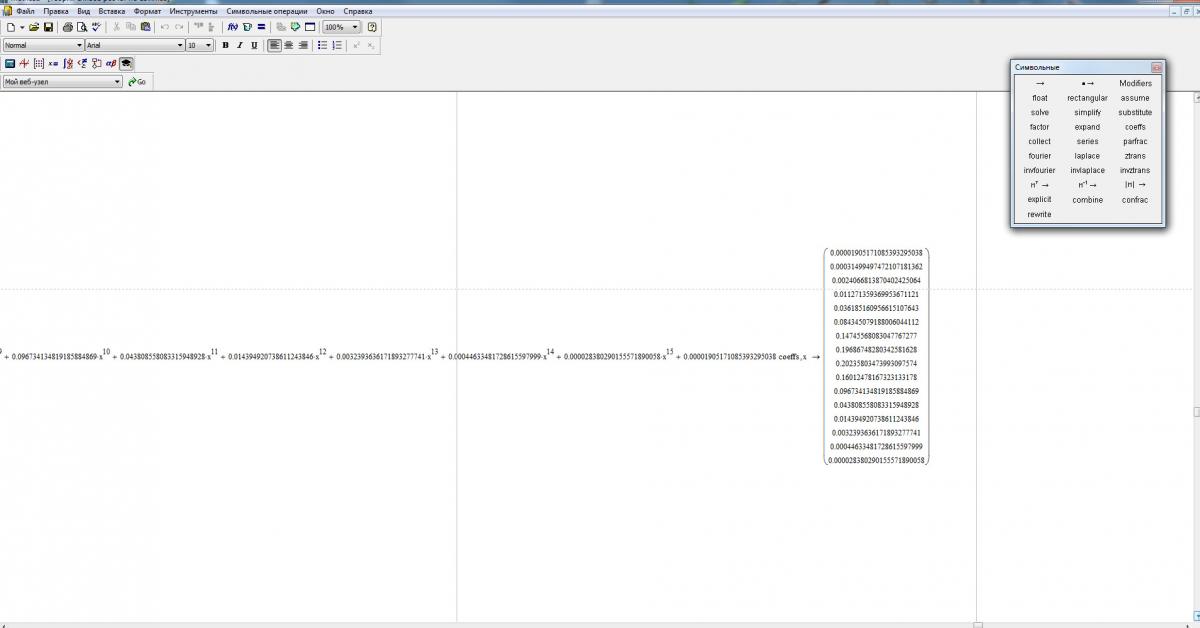Image resolution: width=1200 pixels, height=628 pixels.
Task: Insert the 'simplify' symbolic keyword
Action: point(1087,112)
